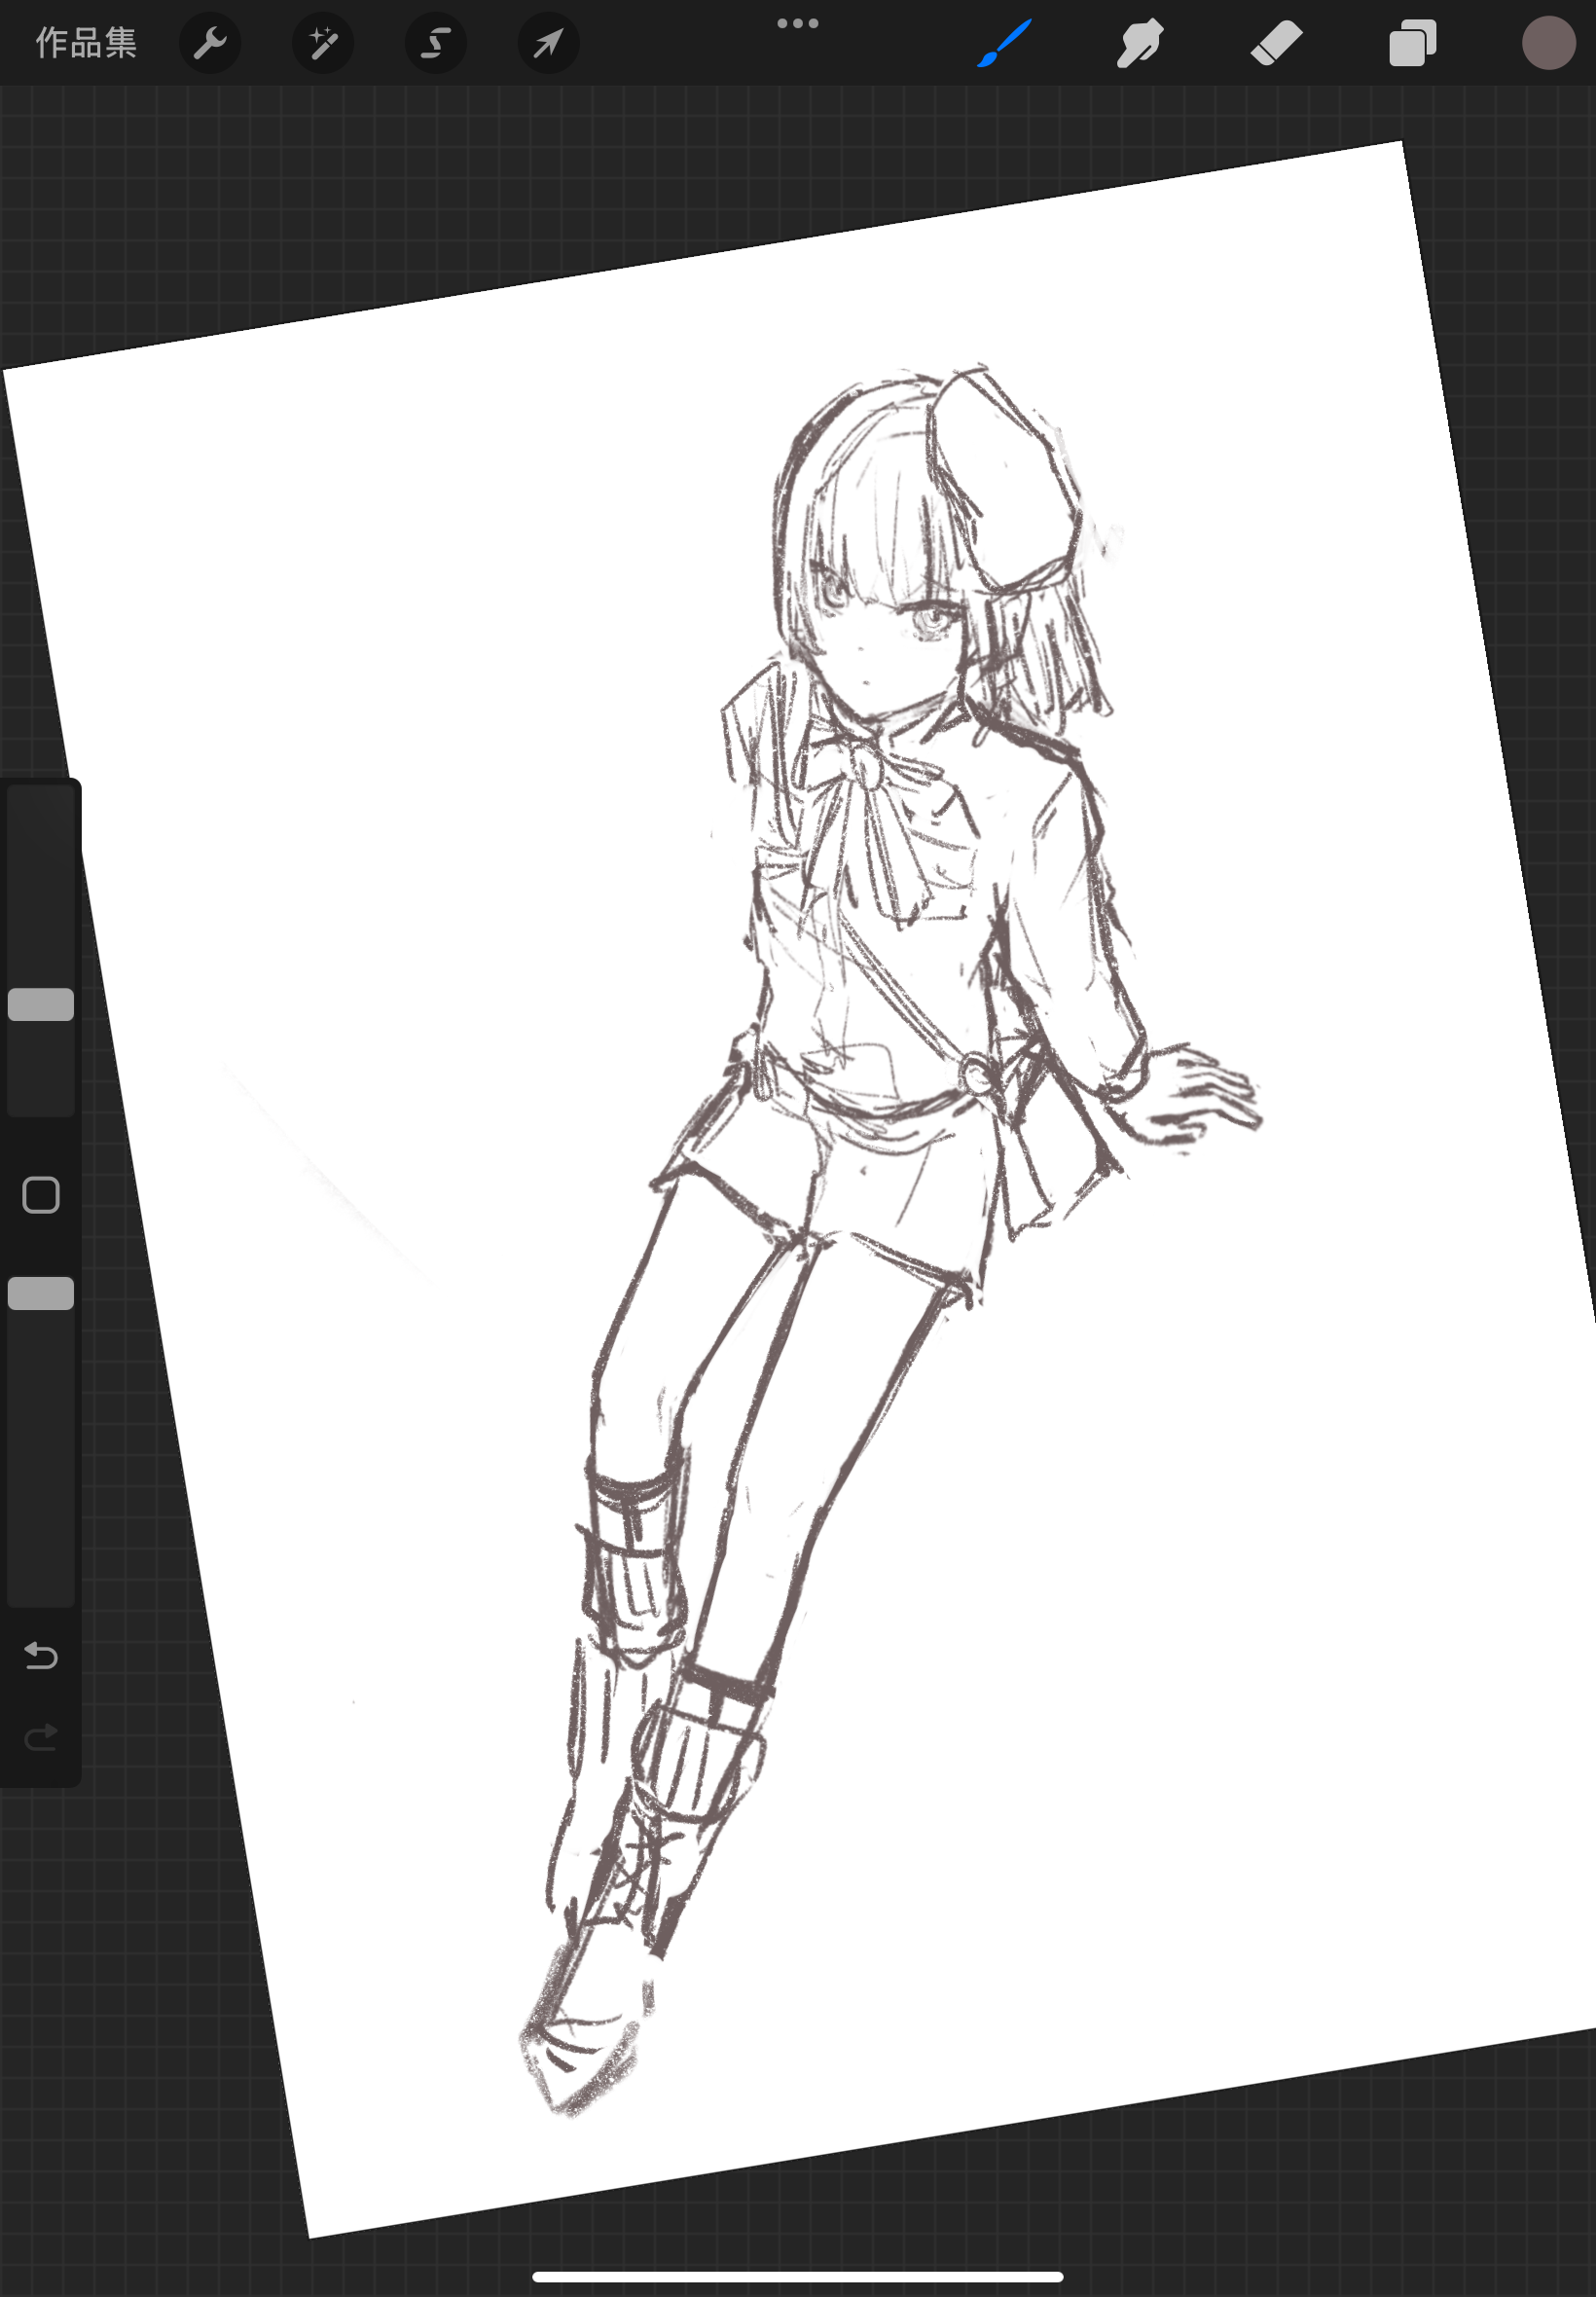This screenshot has height=2297, width=1596.
Task: Select the Eraser tool
Action: pos(1276,43)
